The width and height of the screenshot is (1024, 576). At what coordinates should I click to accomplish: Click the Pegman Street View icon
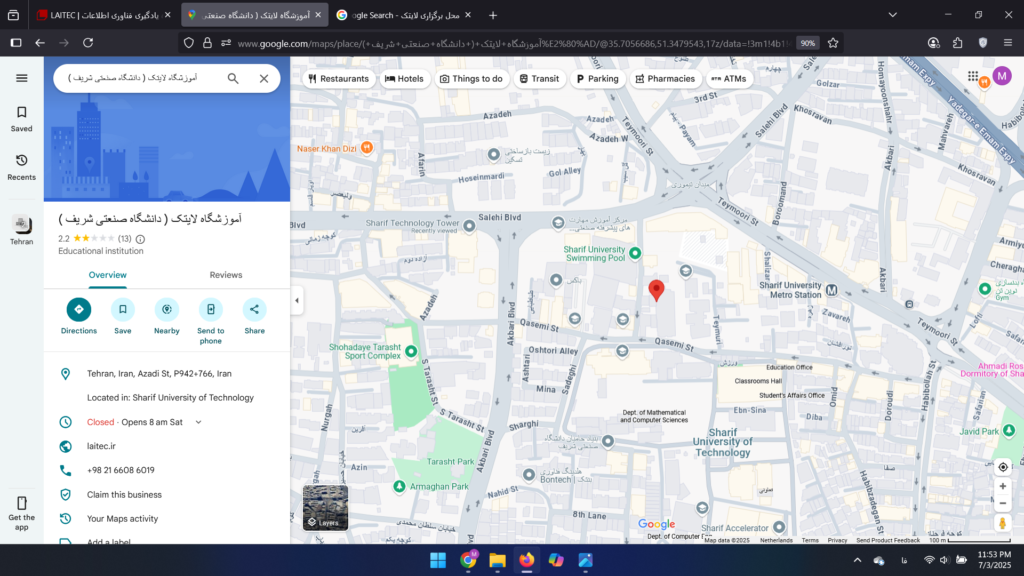[1002, 524]
